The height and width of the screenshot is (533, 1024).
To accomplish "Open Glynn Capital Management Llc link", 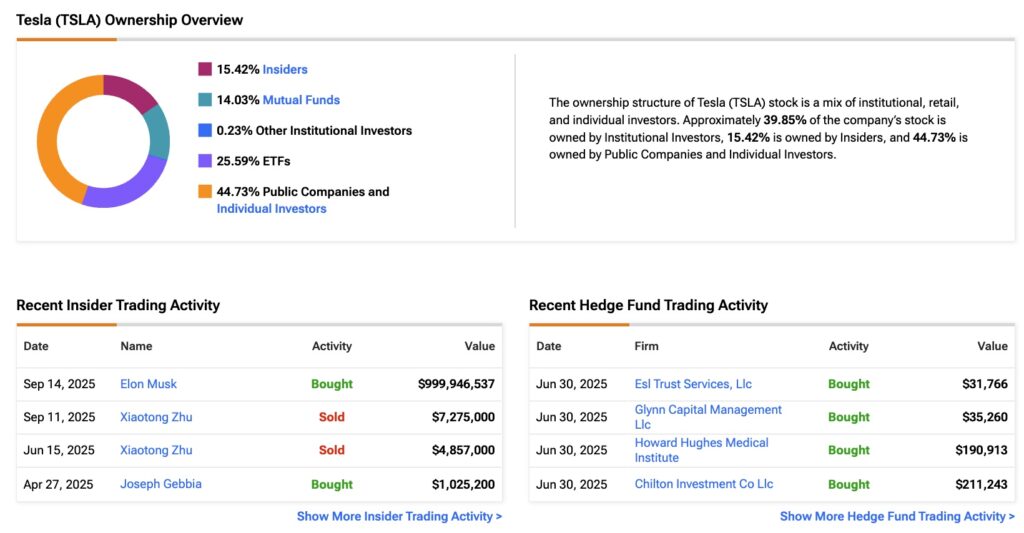I will click(x=708, y=417).
